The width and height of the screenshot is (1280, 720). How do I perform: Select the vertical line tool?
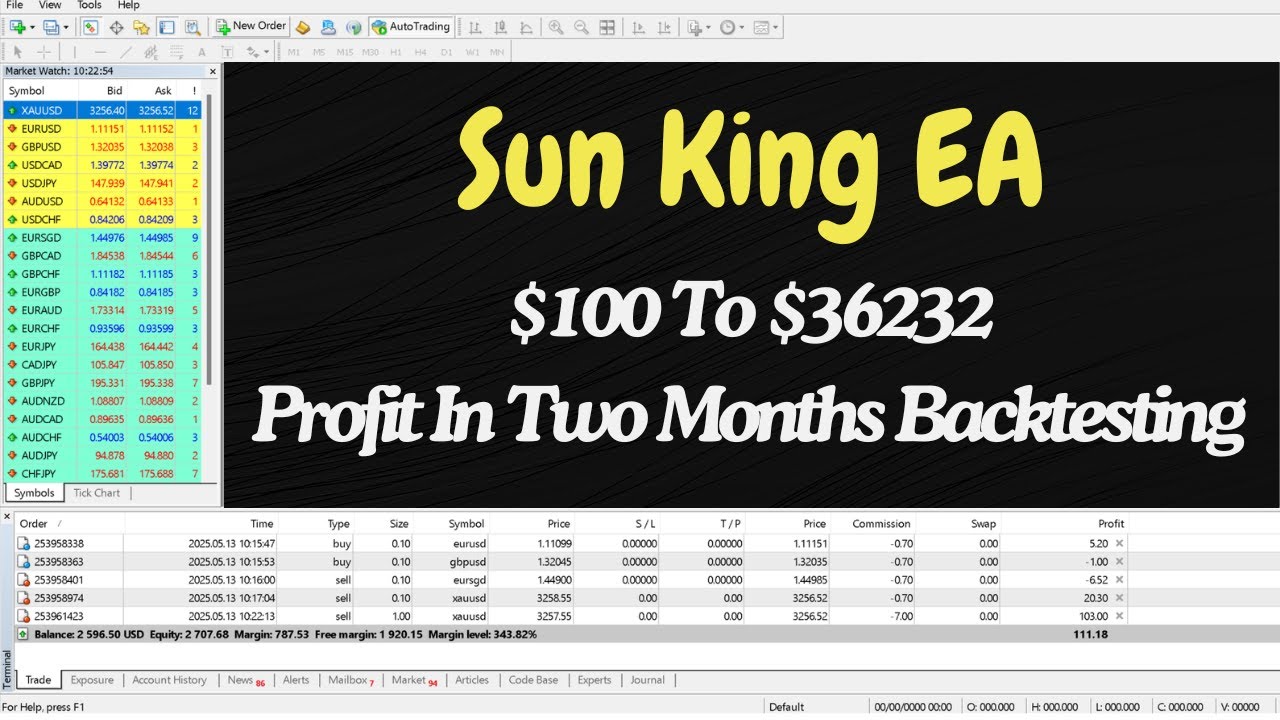[73, 51]
